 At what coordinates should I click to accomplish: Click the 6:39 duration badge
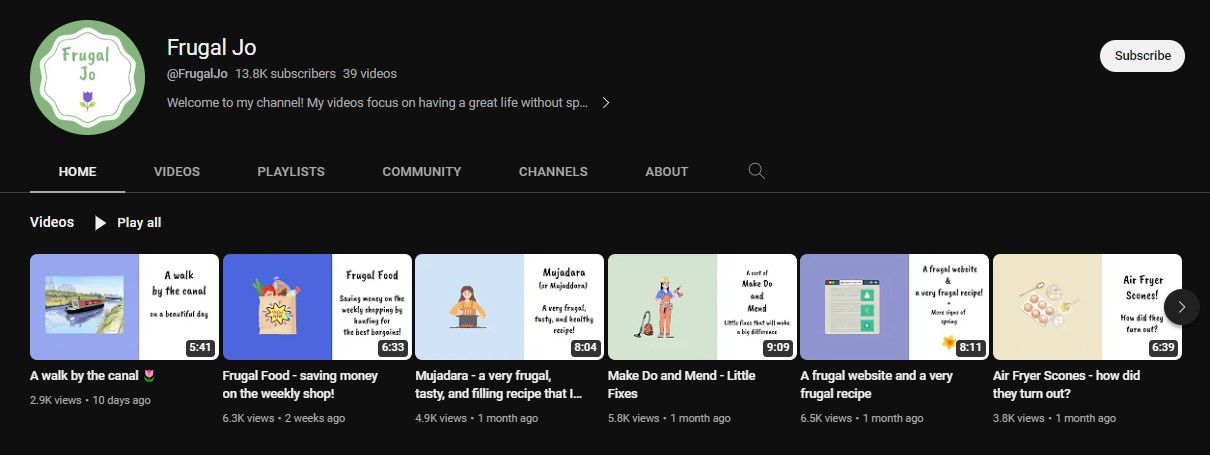coord(1163,348)
